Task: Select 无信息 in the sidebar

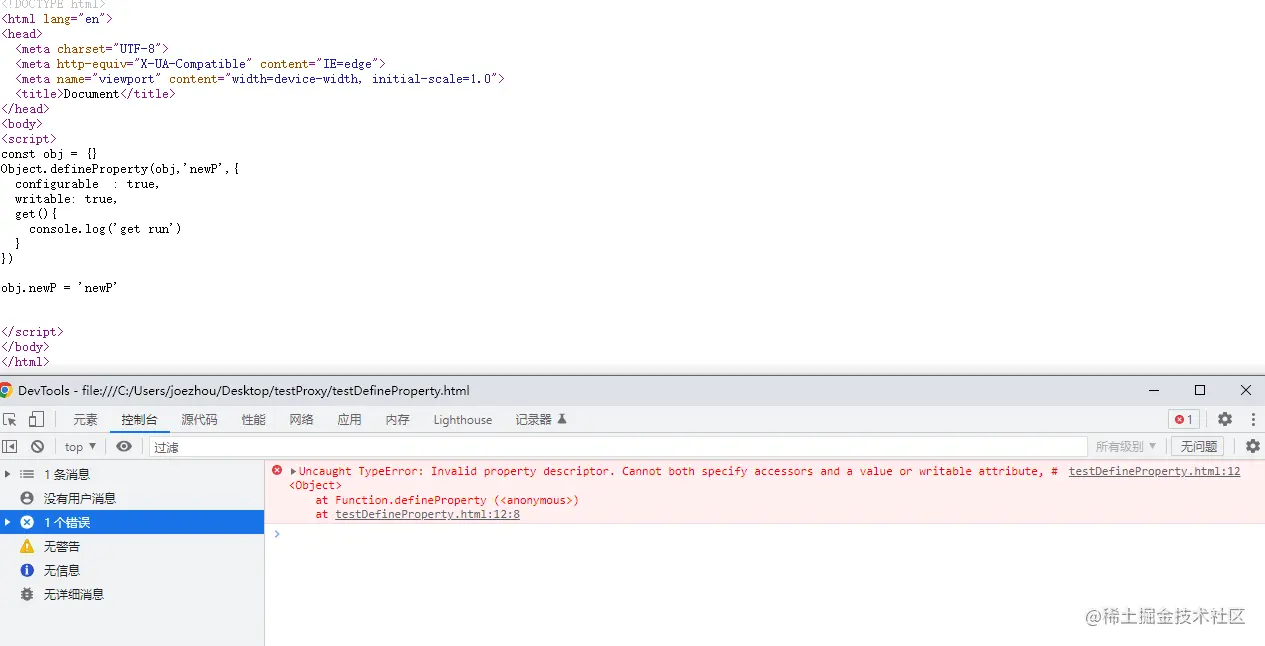Action: [x=132, y=570]
